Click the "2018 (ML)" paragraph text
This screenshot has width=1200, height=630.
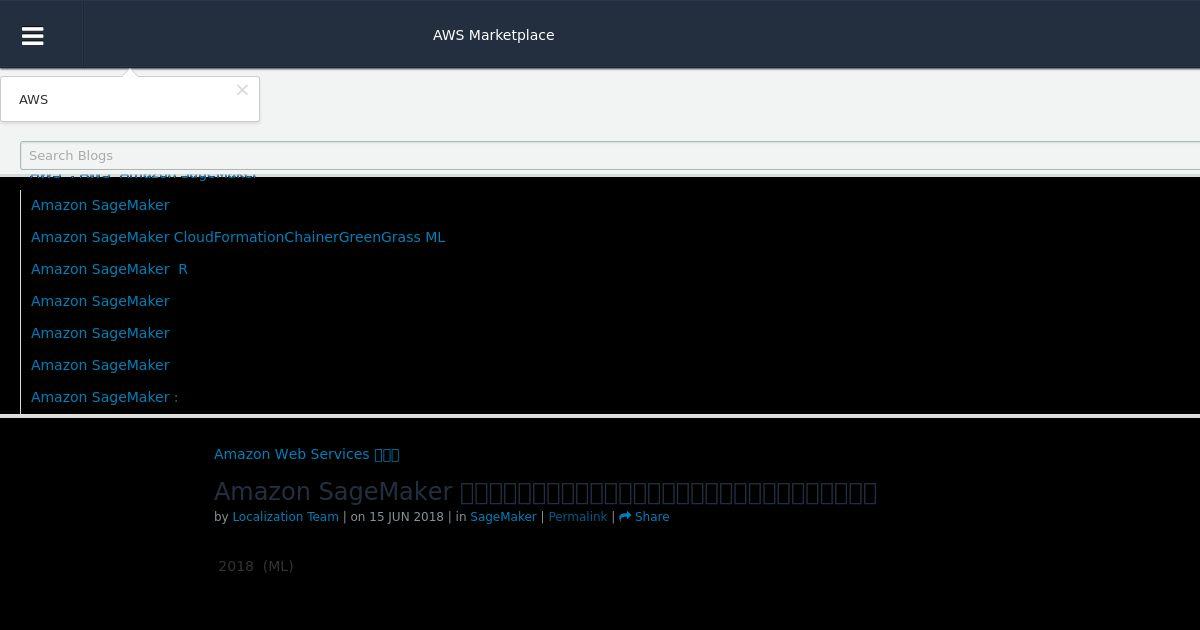click(x=255, y=566)
